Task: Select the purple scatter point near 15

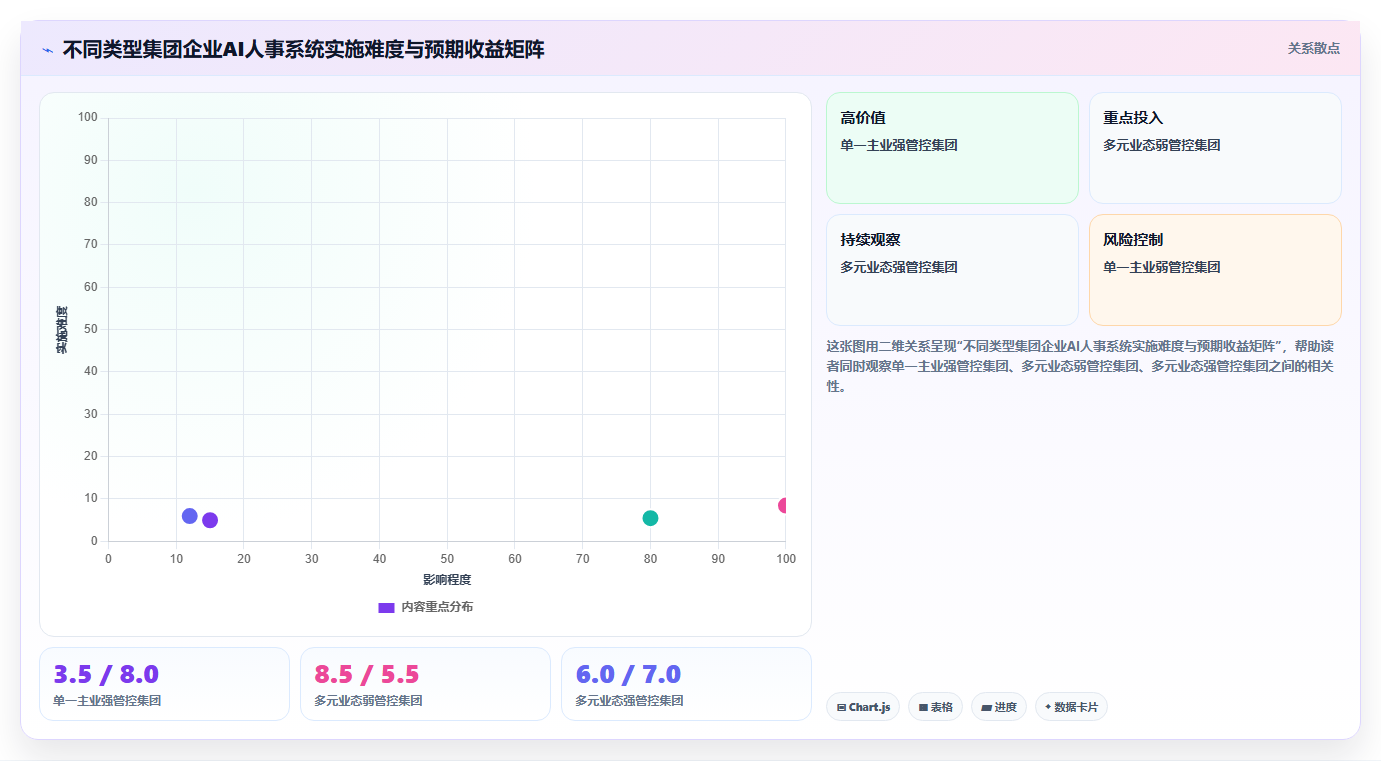Action: point(210,520)
